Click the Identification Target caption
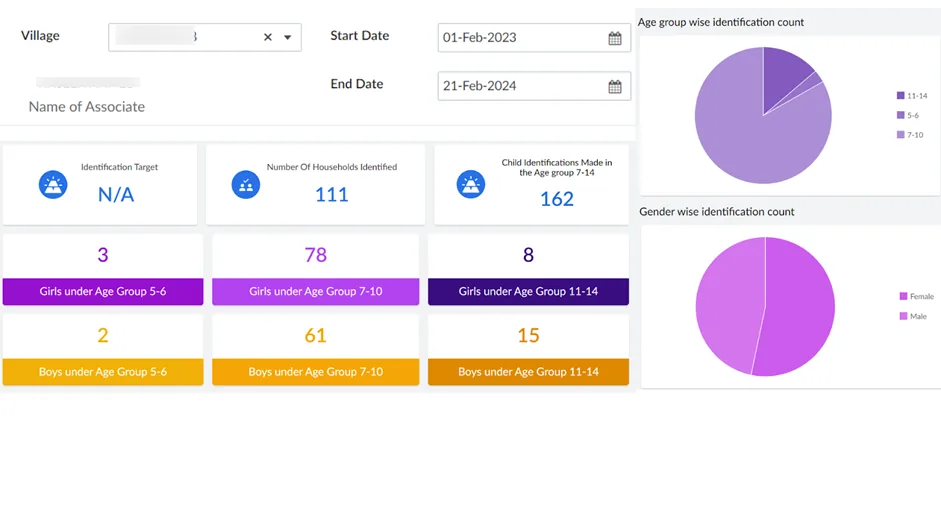The image size is (941, 529). tap(119, 167)
